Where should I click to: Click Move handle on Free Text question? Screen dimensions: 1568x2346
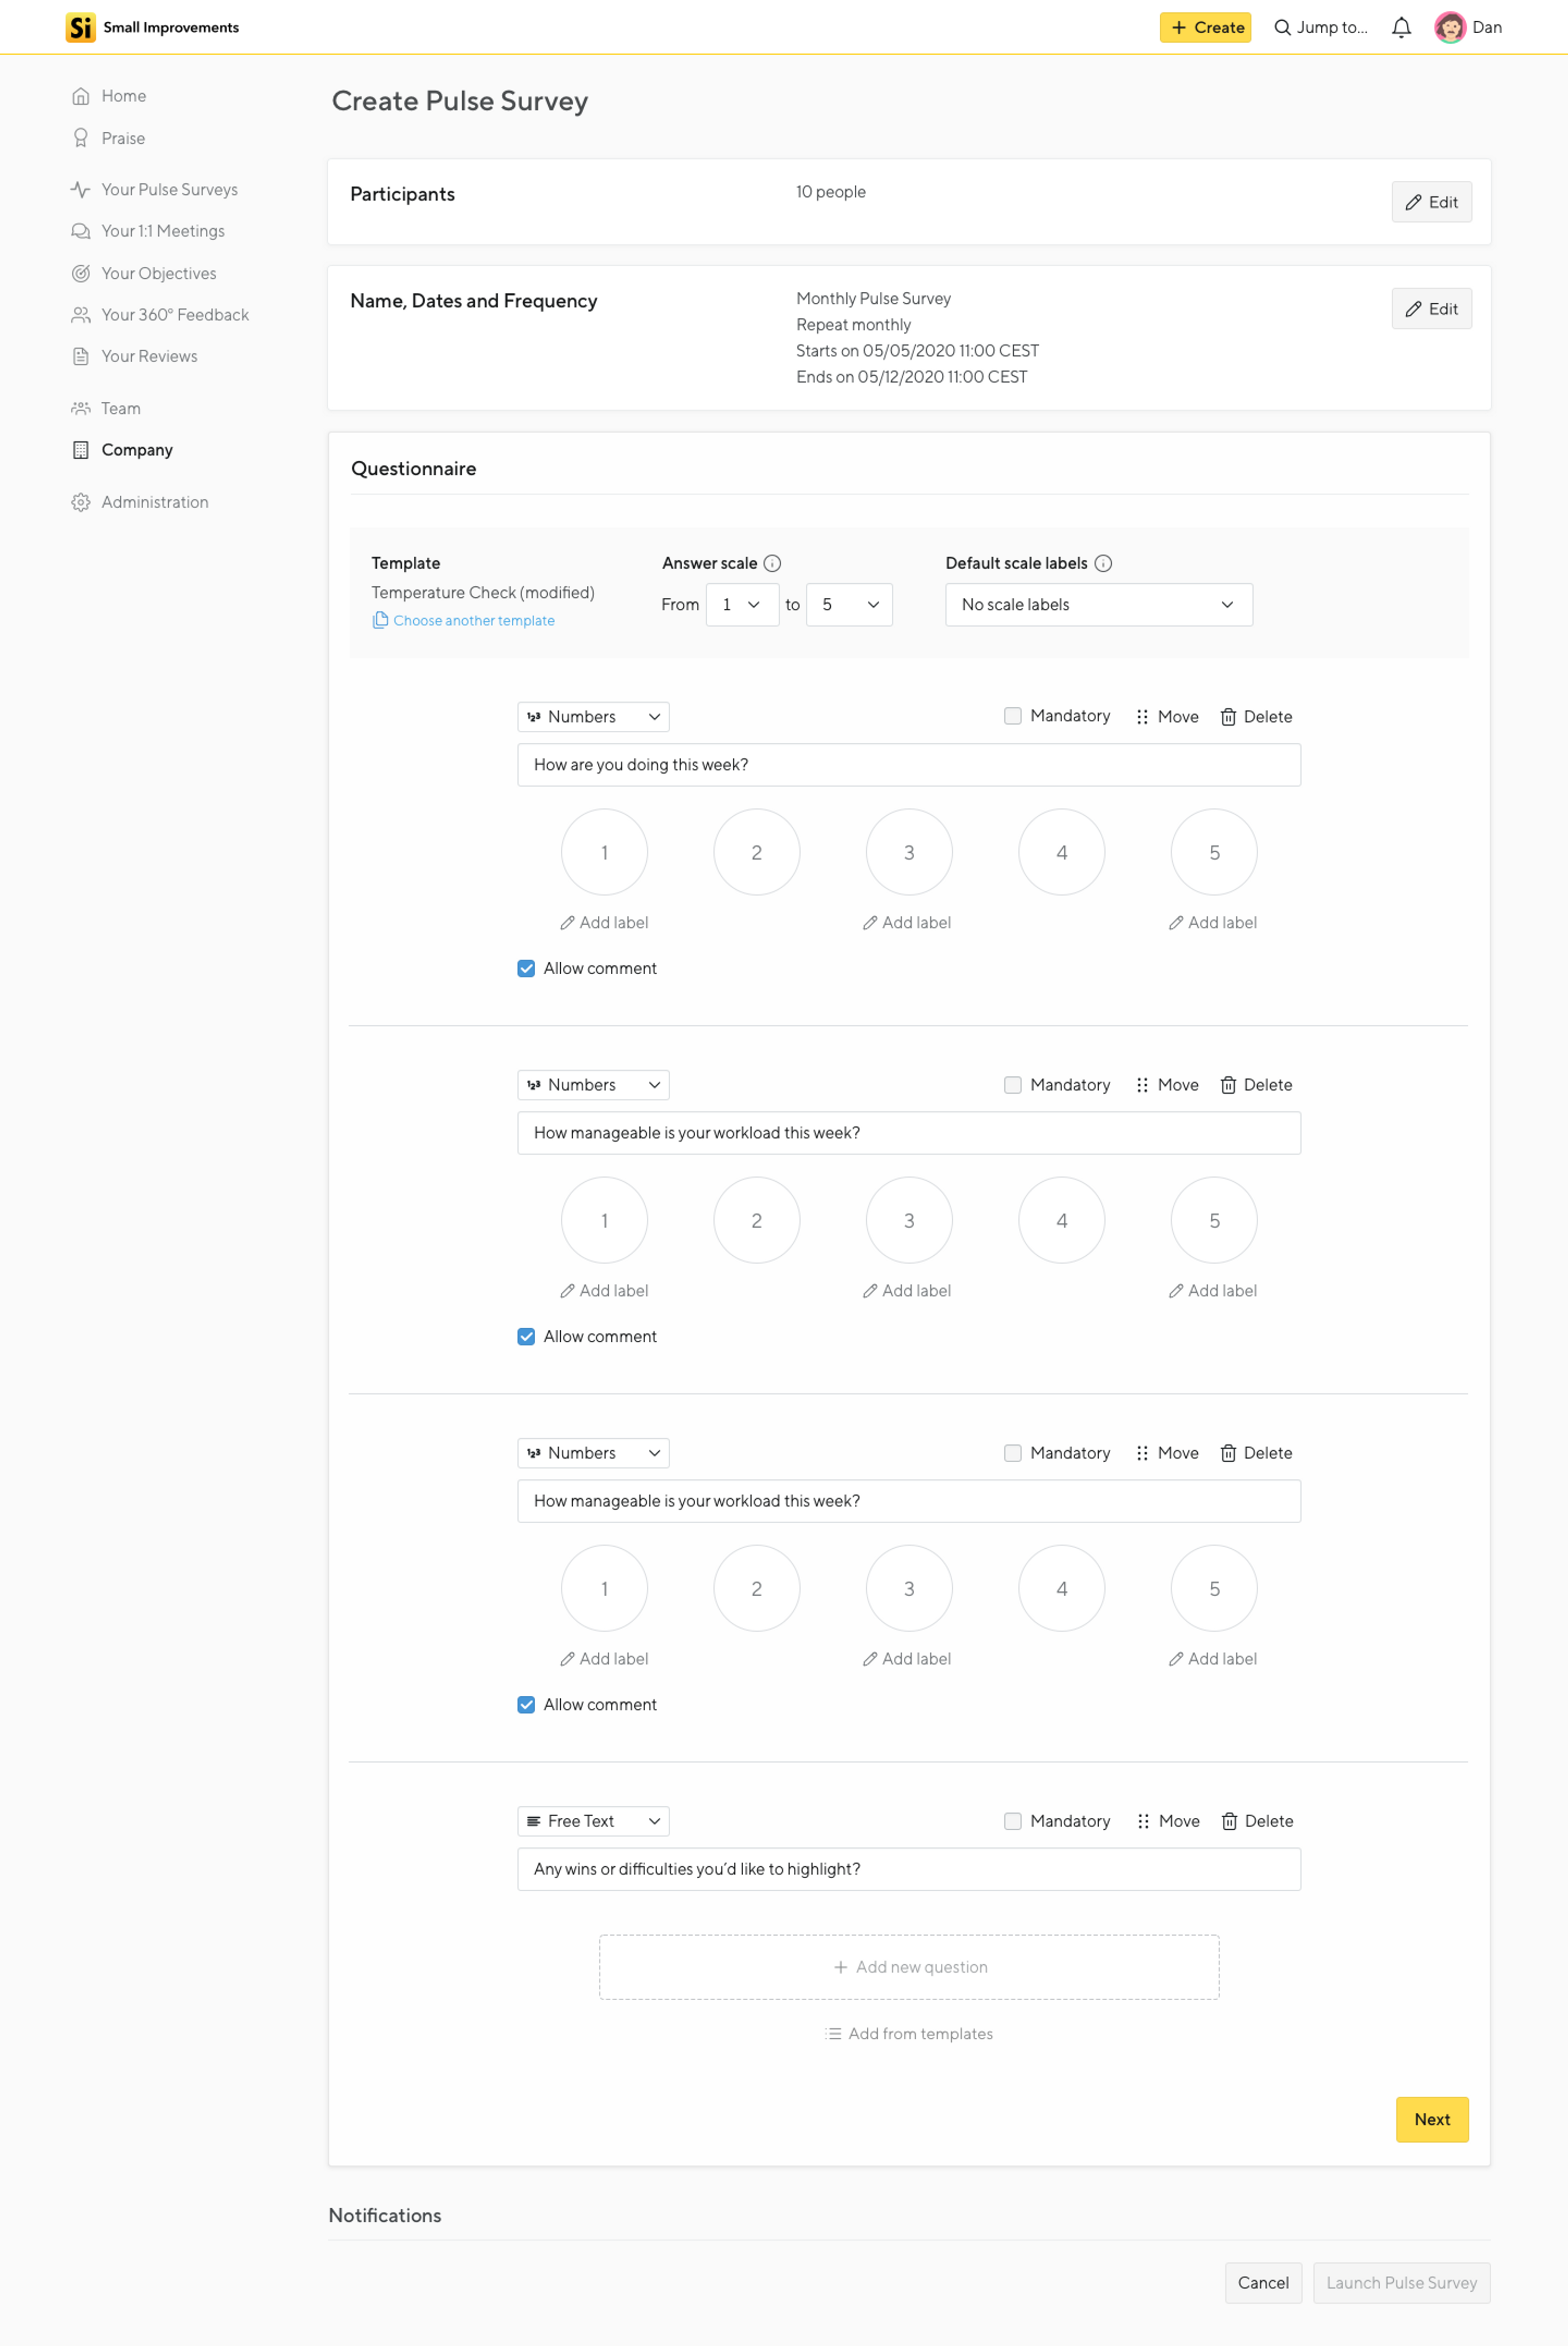point(1168,1821)
